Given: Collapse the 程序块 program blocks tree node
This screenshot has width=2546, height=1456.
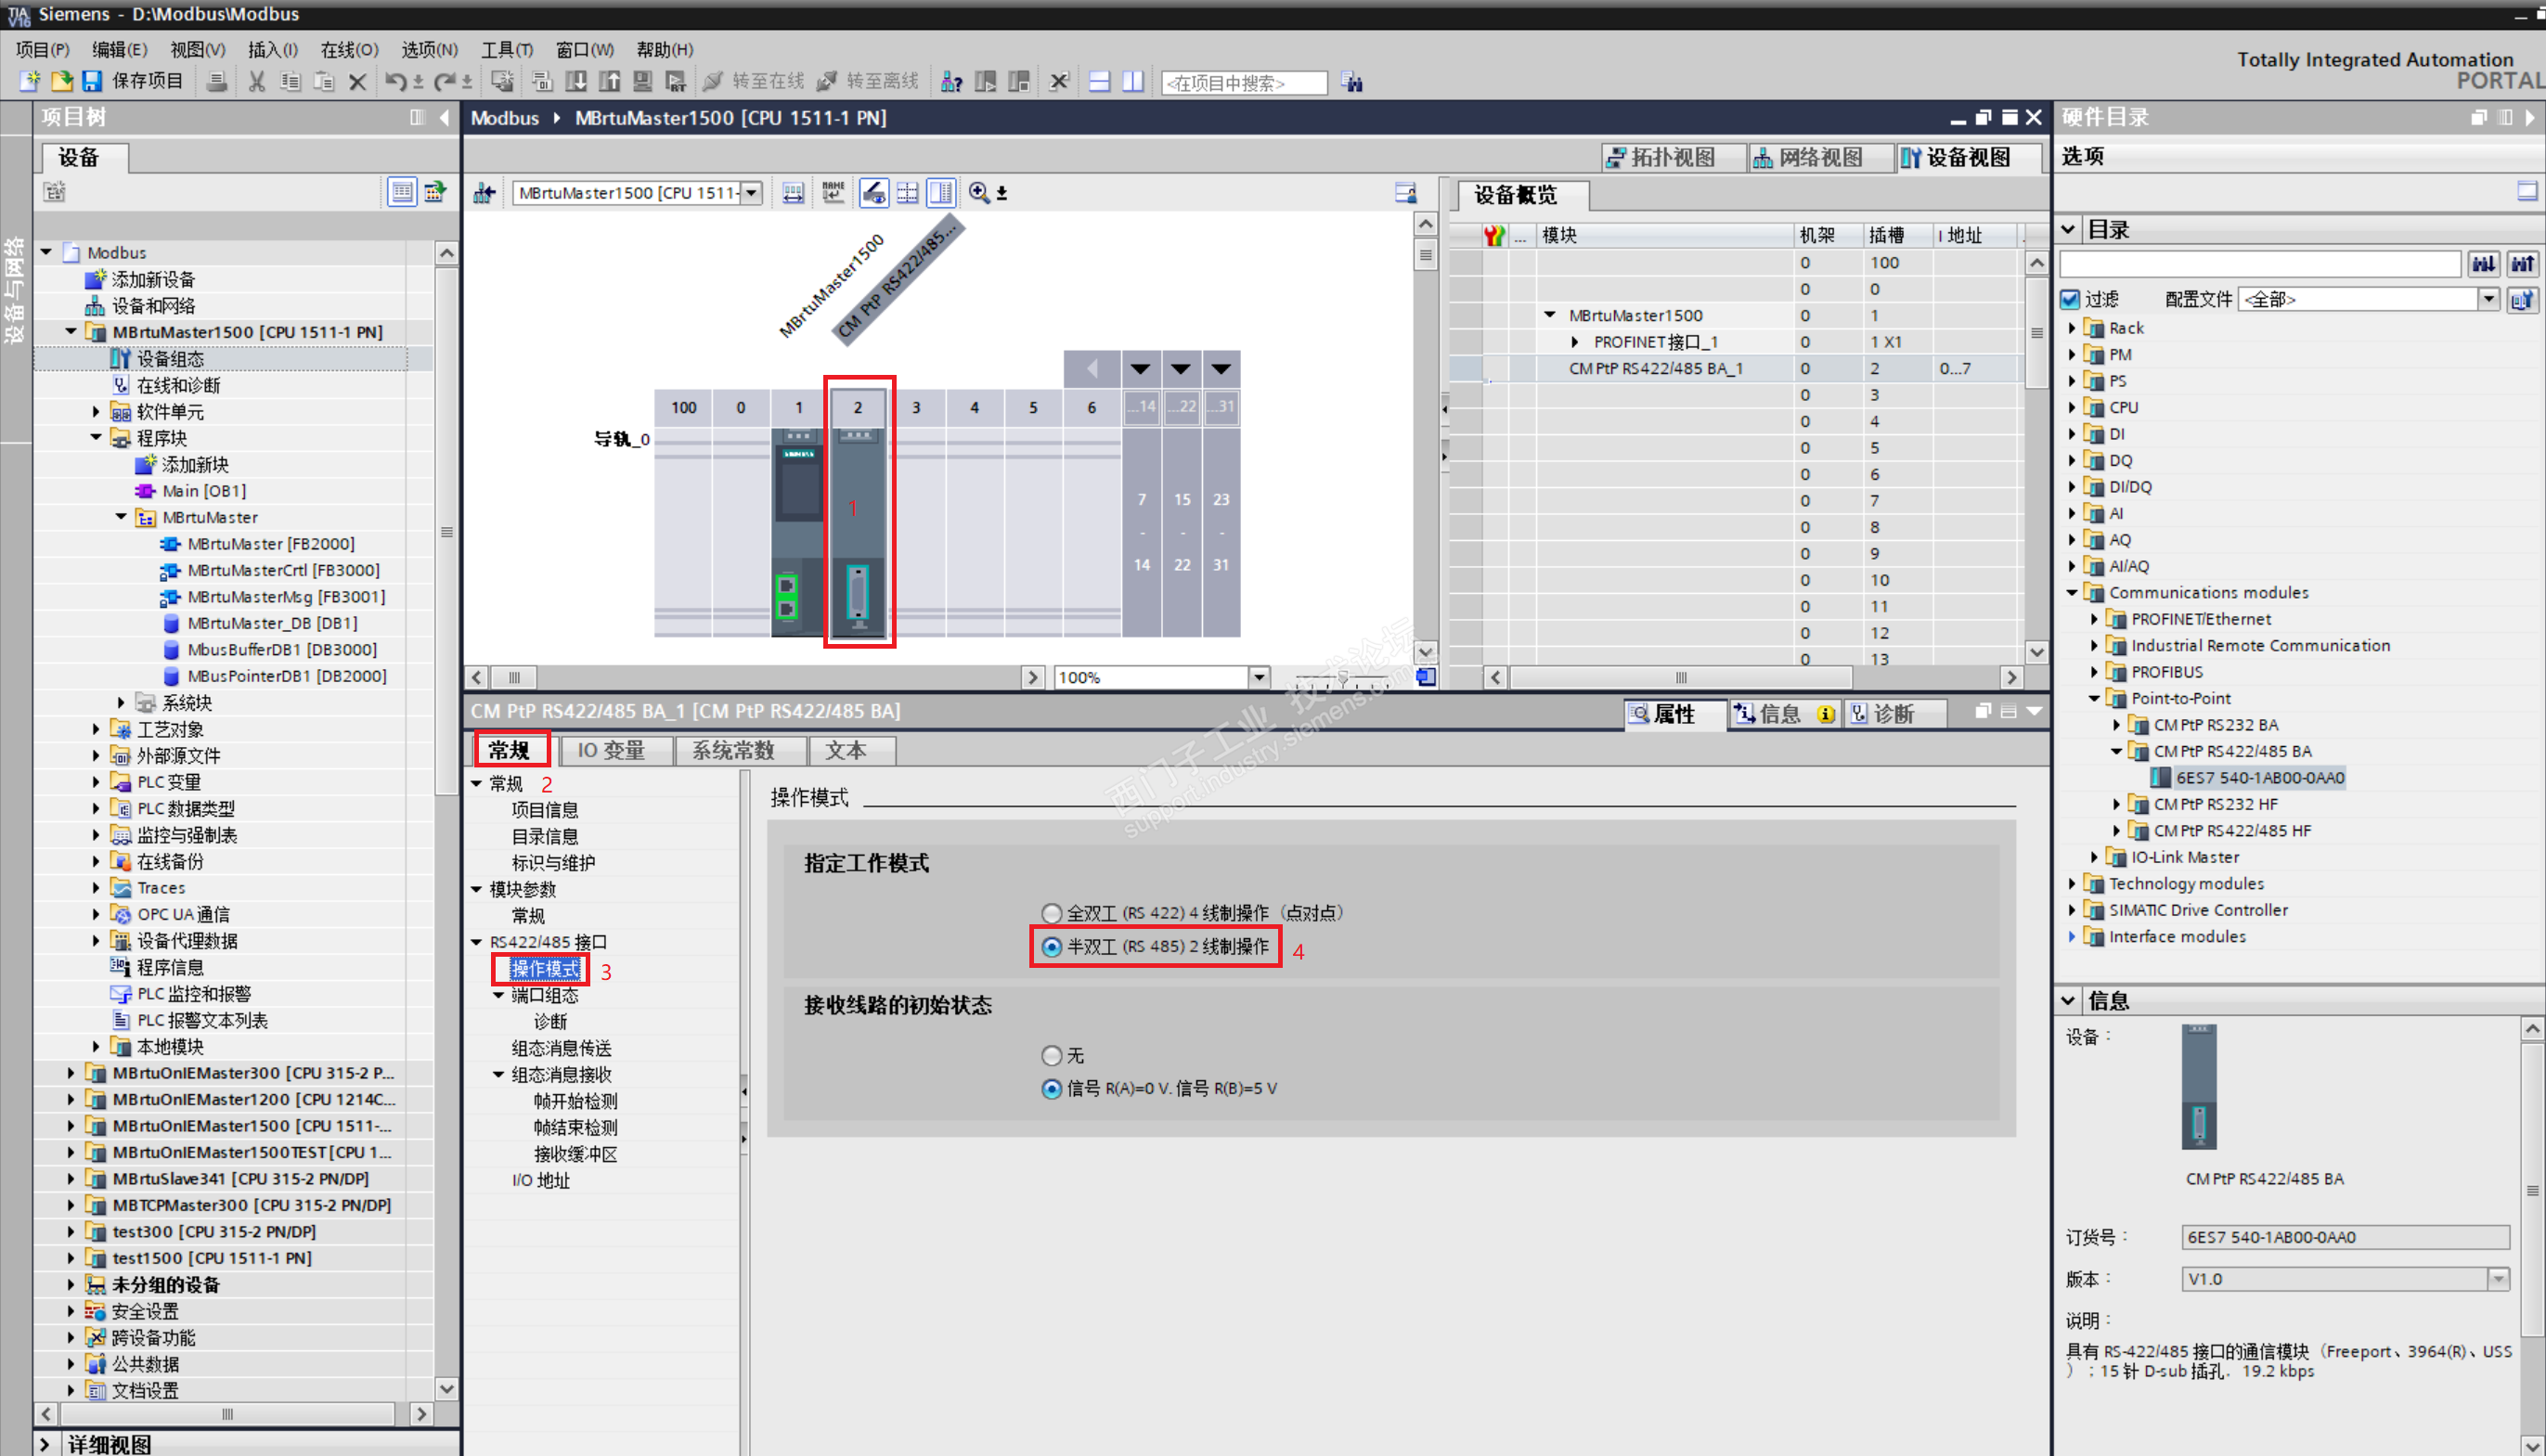Looking at the screenshot, I should click(x=96, y=438).
